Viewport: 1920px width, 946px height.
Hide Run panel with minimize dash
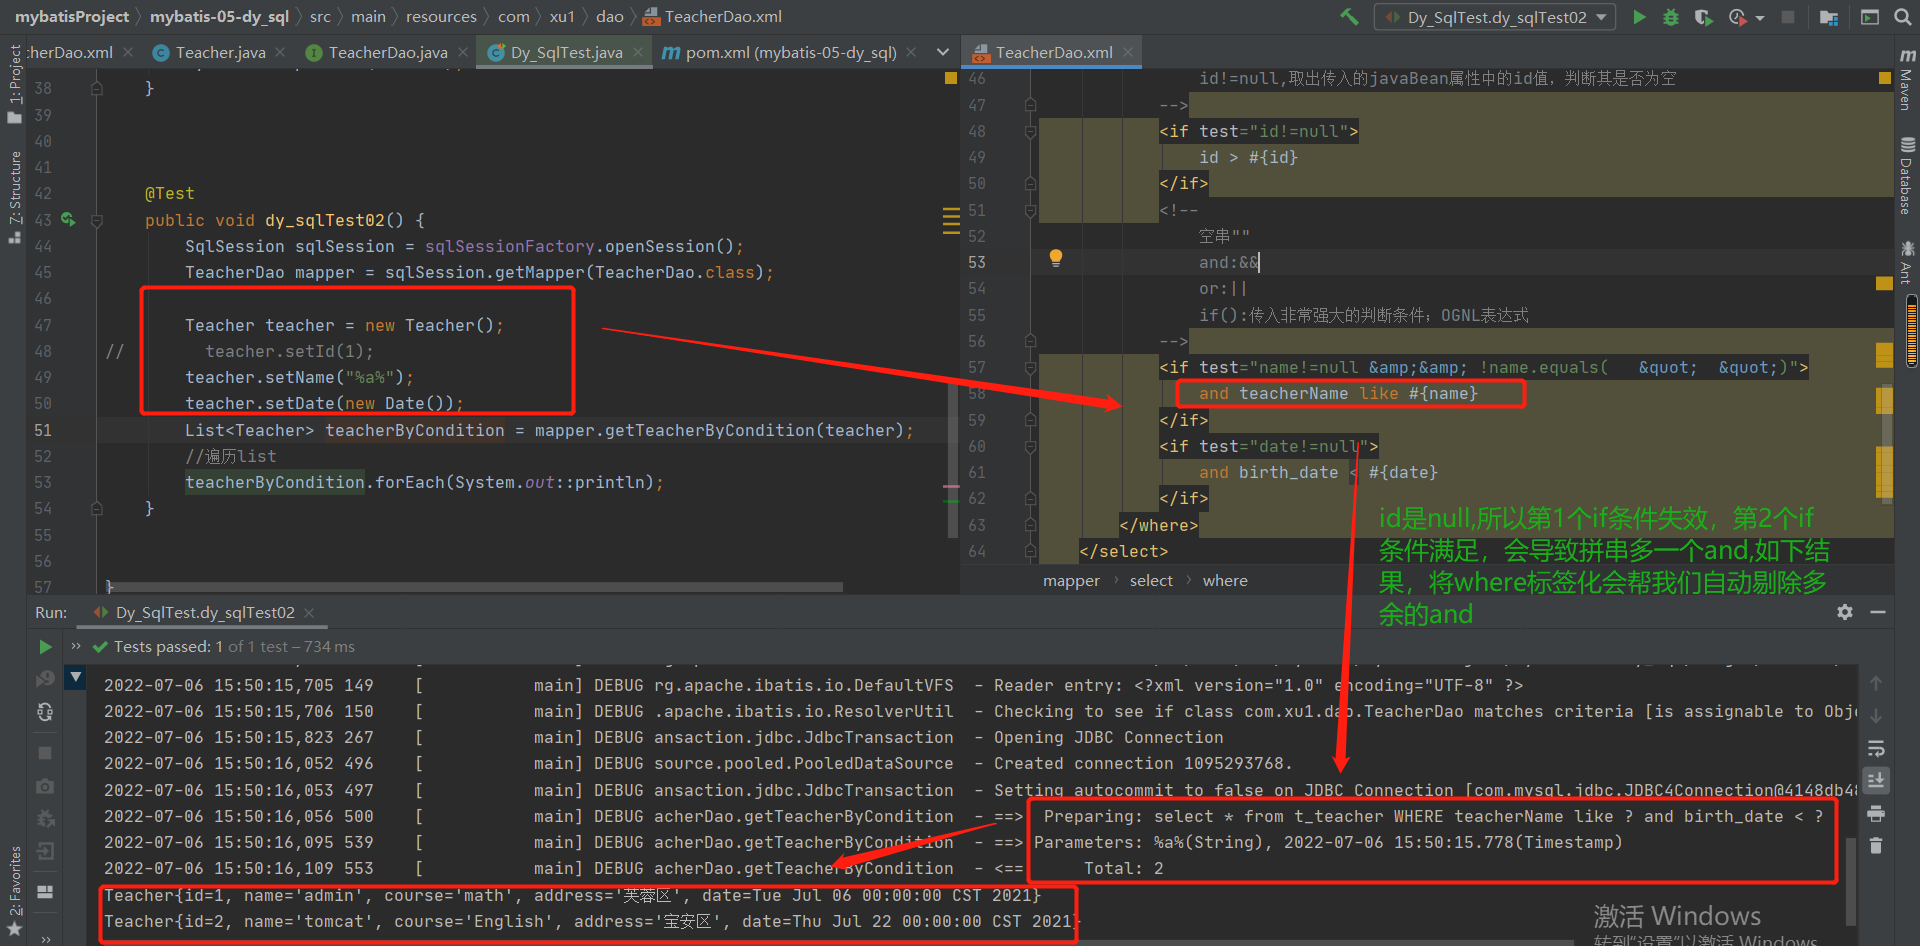1878,612
